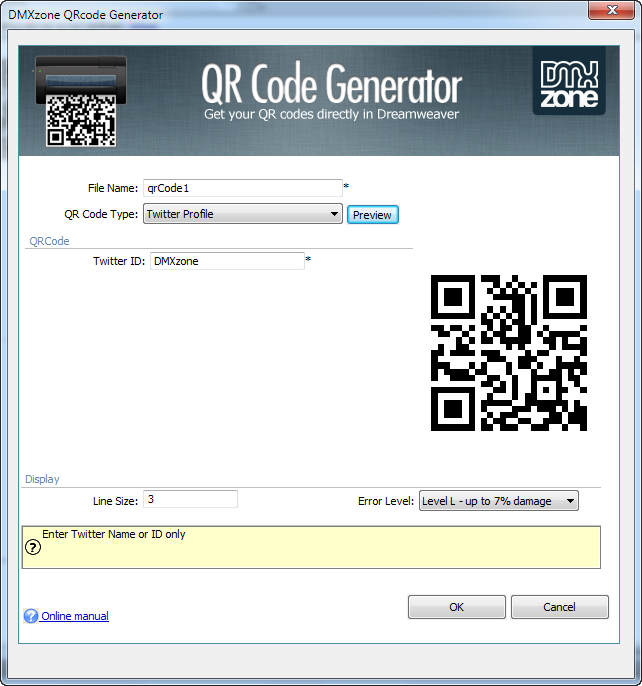The height and width of the screenshot is (686, 642).
Task: Open the Online manual link
Action: click(75, 616)
